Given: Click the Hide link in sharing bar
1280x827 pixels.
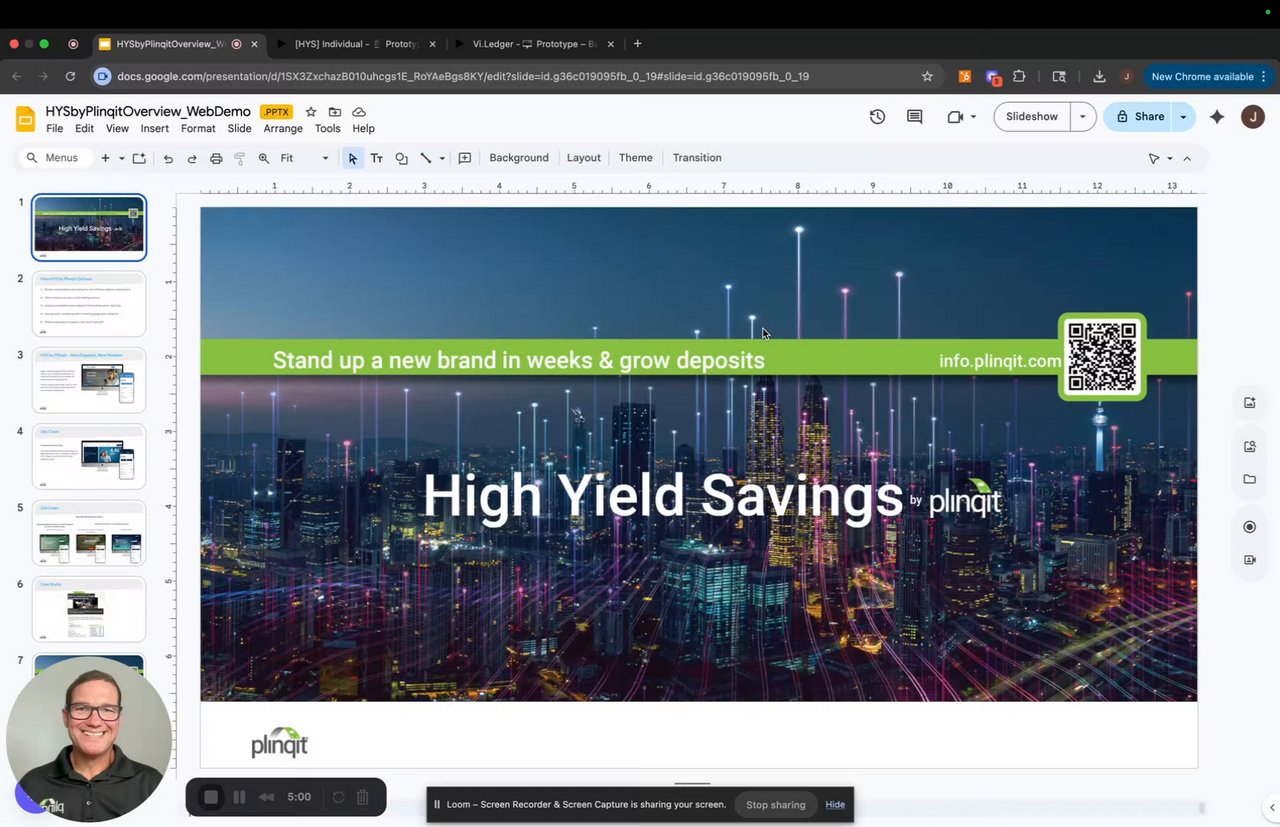Looking at the screenshot, I should (835, 805).
